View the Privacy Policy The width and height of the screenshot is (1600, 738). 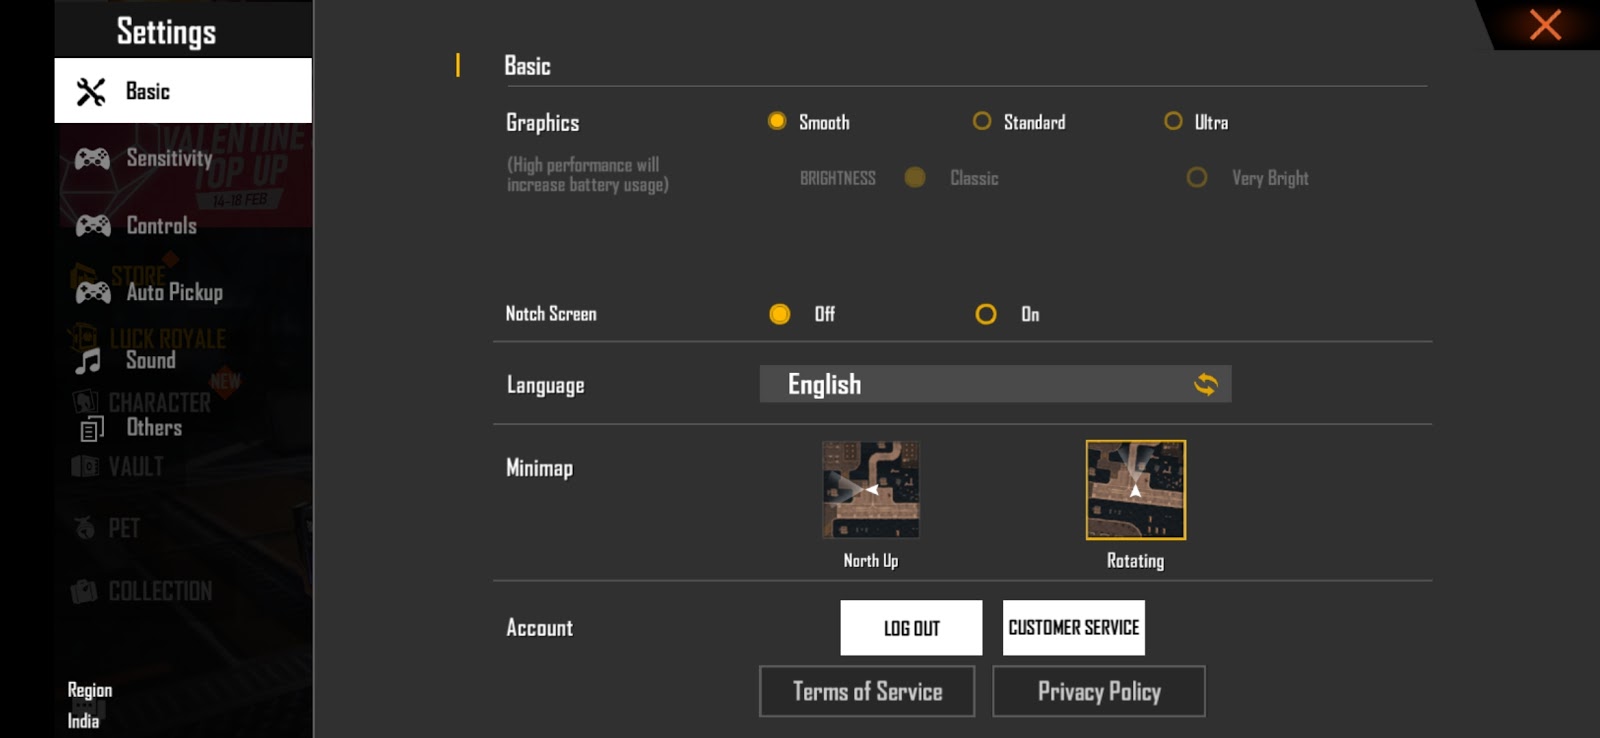(x=1099, y=691)
